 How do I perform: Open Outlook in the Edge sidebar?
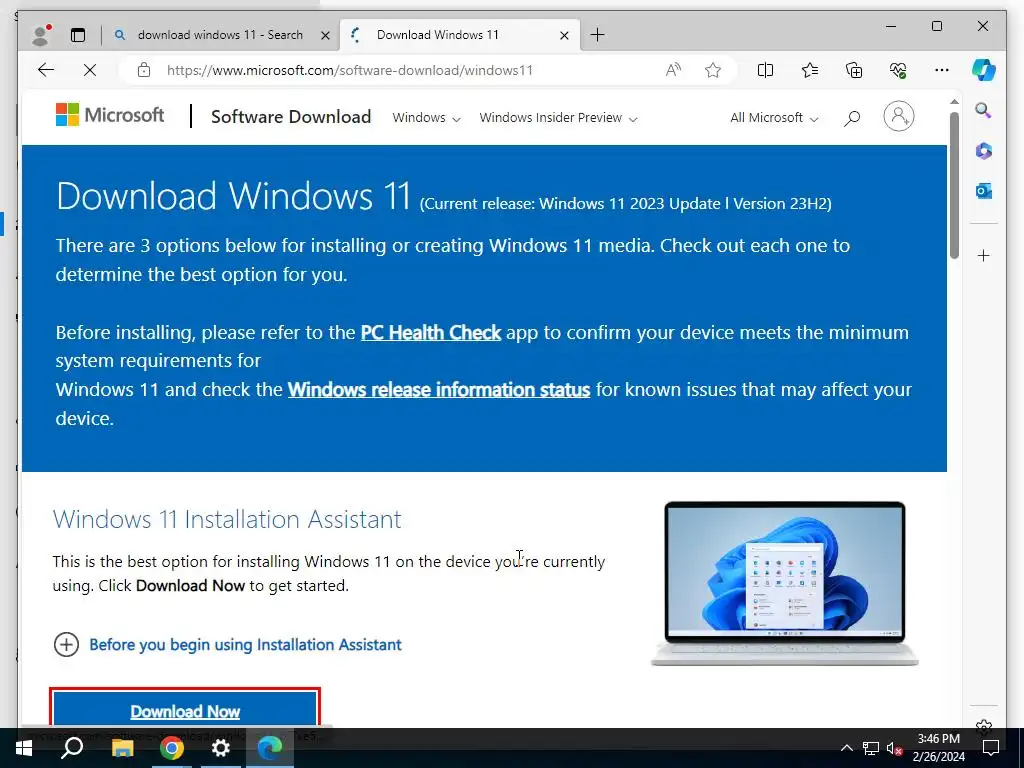[984, 191]
